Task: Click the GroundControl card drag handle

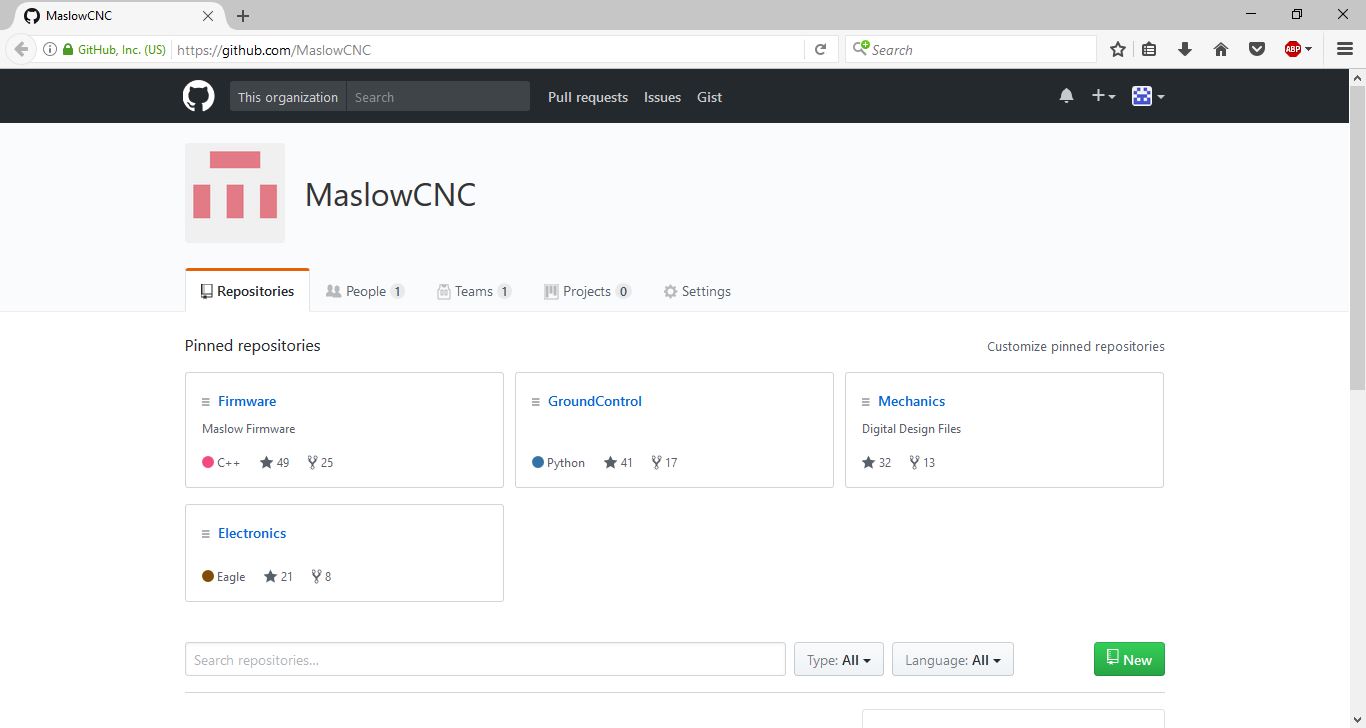Action: [x=536, y=402]
